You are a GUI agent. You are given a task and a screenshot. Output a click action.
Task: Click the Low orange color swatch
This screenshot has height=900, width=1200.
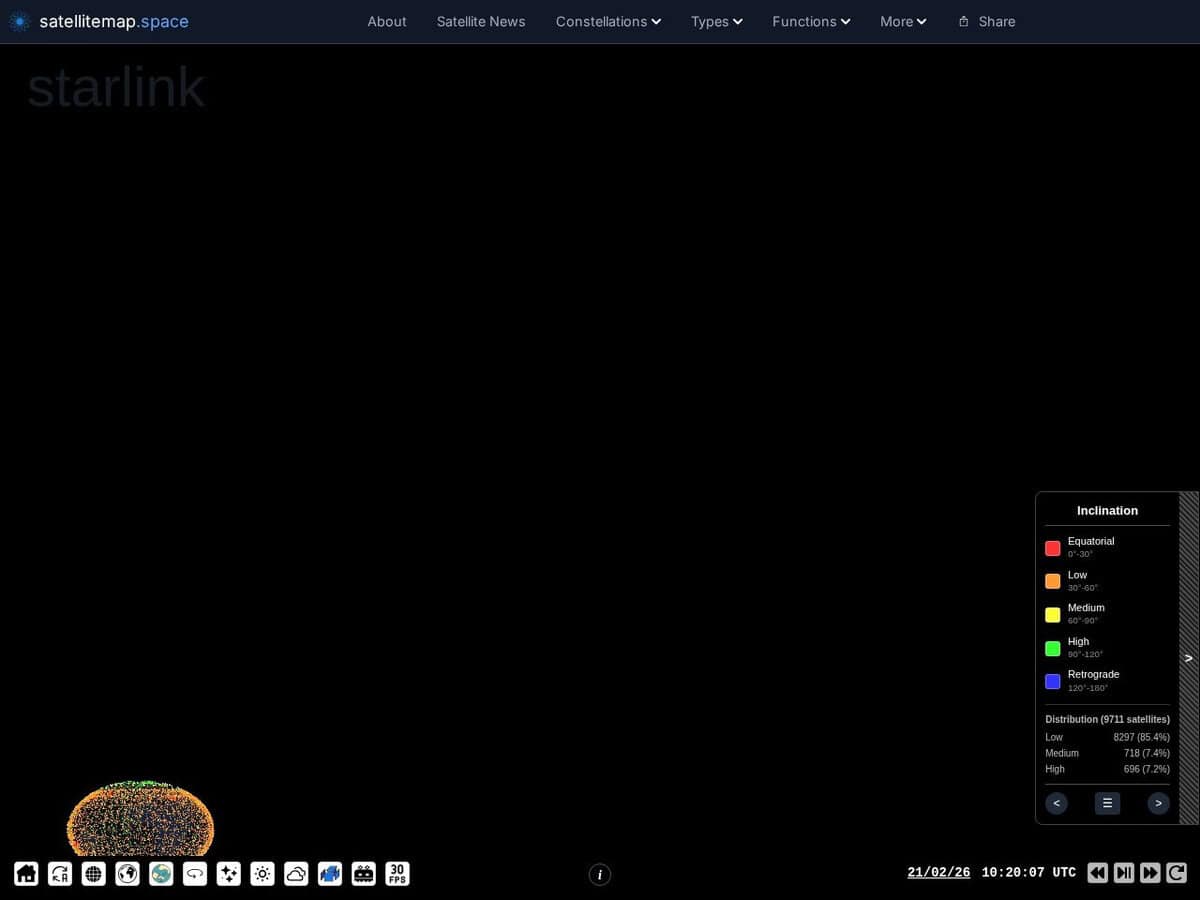pos(1053,581)
